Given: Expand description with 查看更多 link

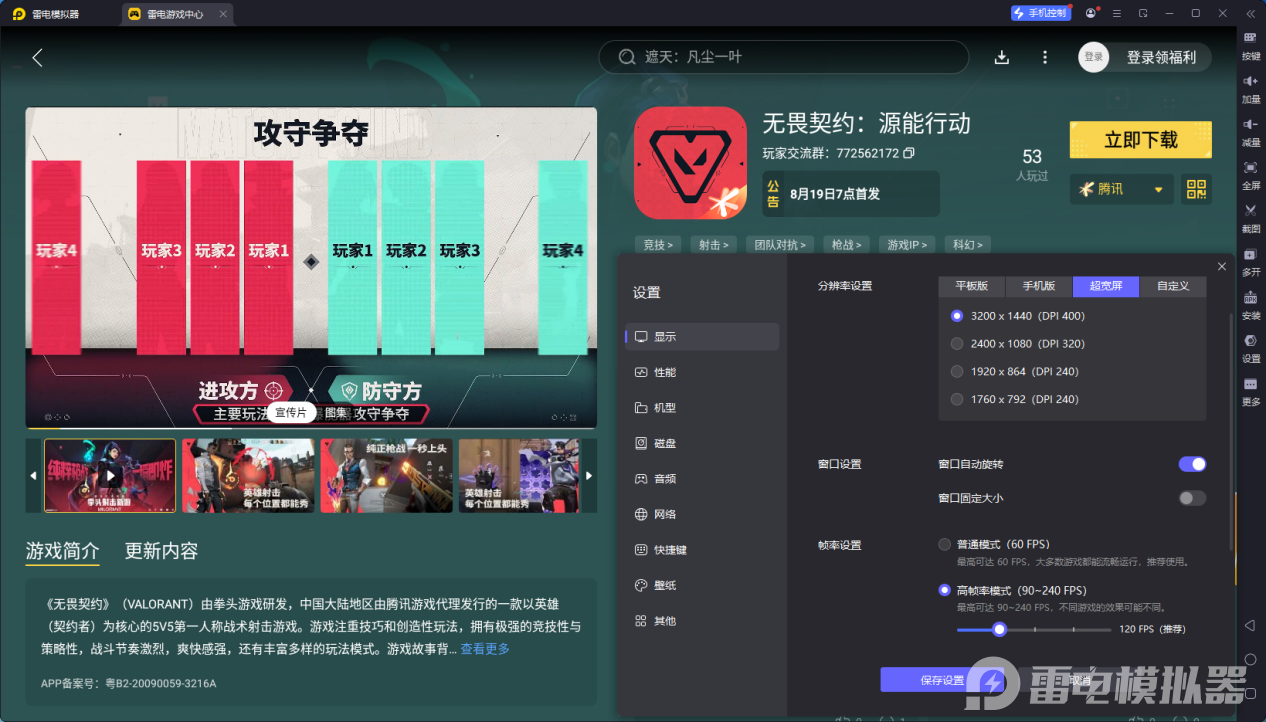Looking at the screenshot, I should coord(485,649).
